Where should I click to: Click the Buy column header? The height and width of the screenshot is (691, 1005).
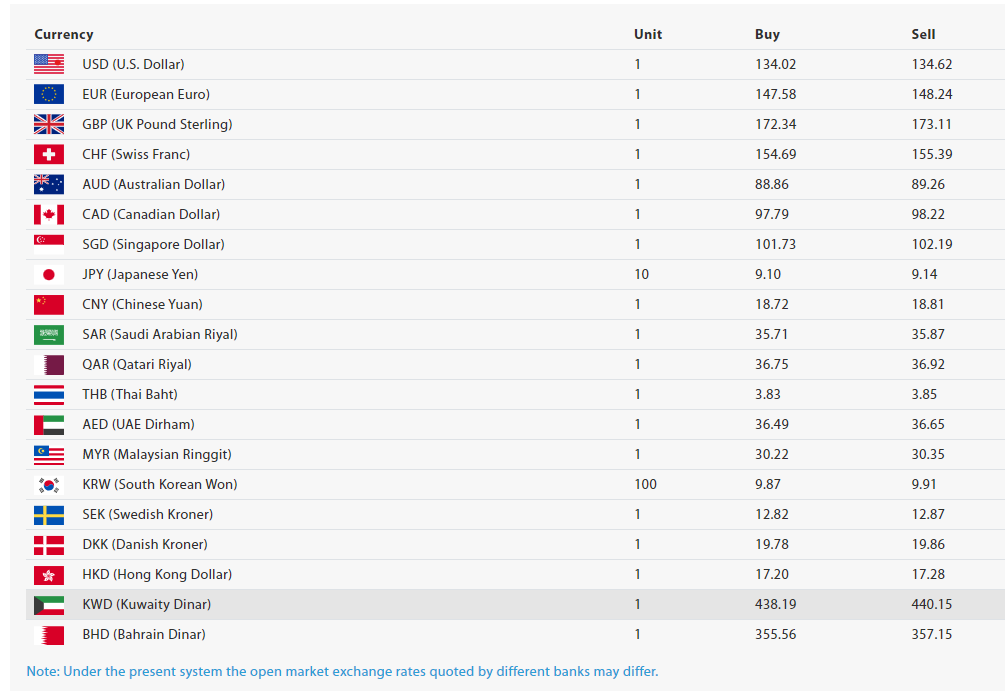pos(767,34)
